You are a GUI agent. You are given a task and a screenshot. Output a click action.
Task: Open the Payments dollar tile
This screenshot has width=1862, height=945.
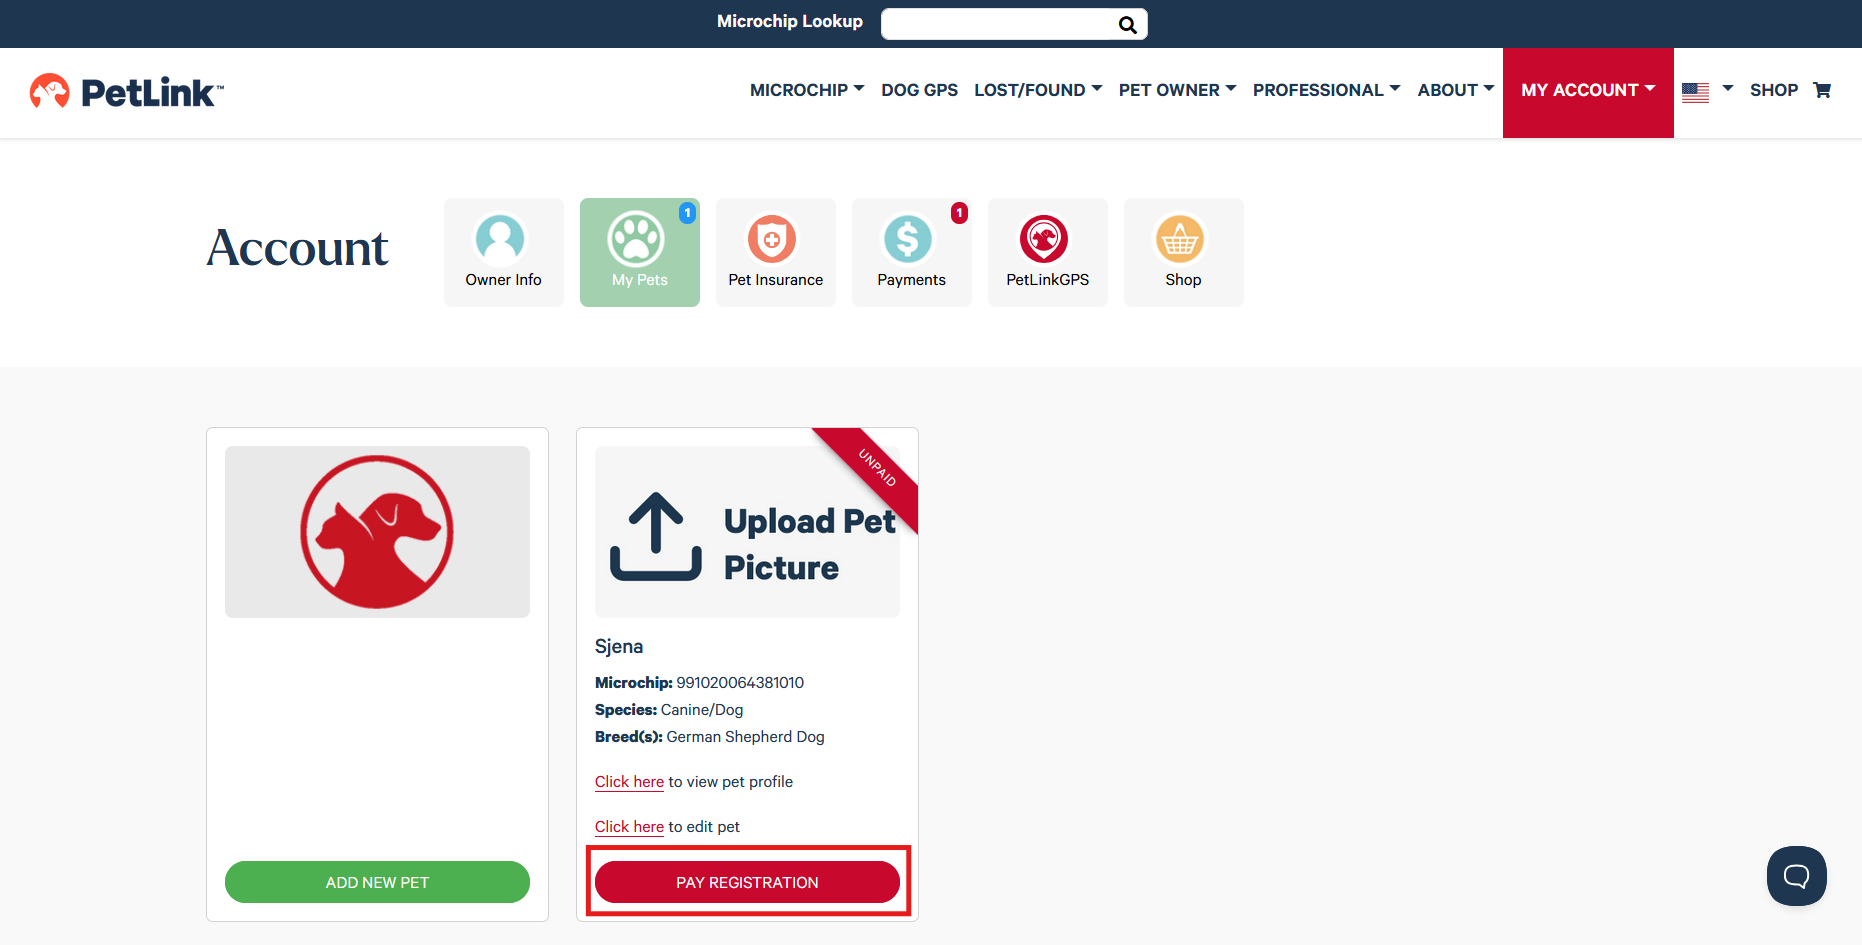[x=911, y=252]
